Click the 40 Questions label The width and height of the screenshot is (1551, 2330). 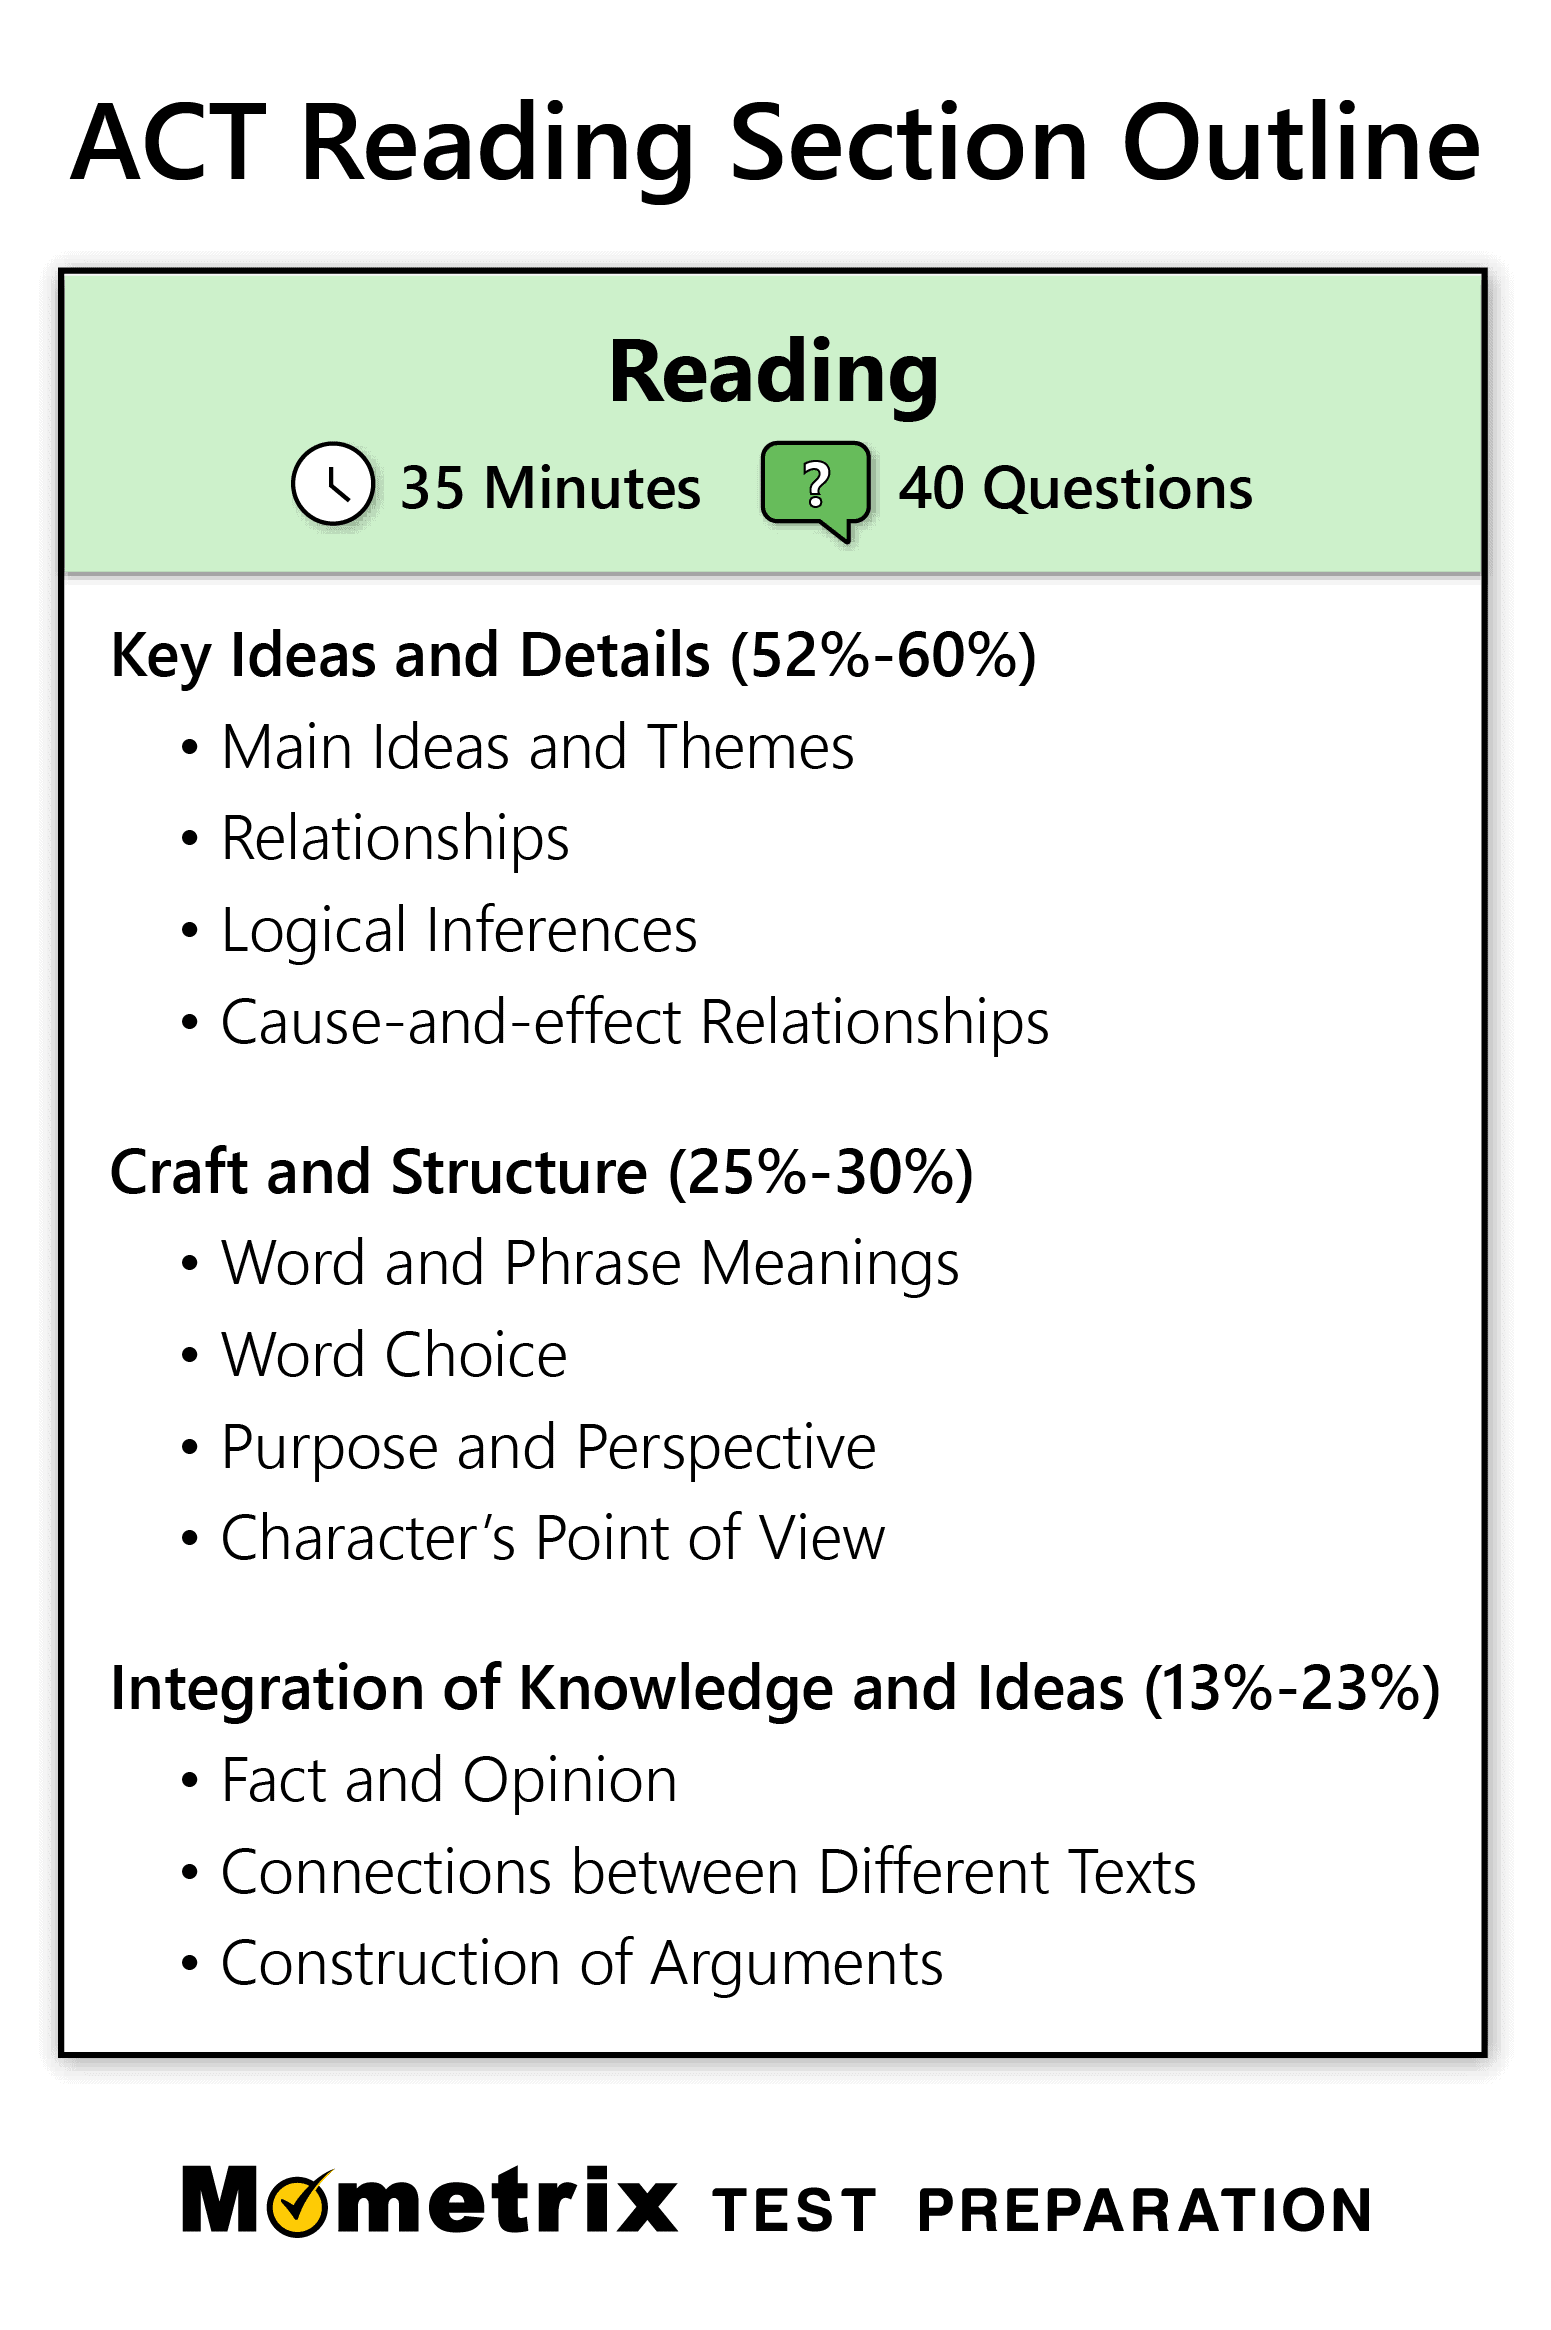(1075, 488)
